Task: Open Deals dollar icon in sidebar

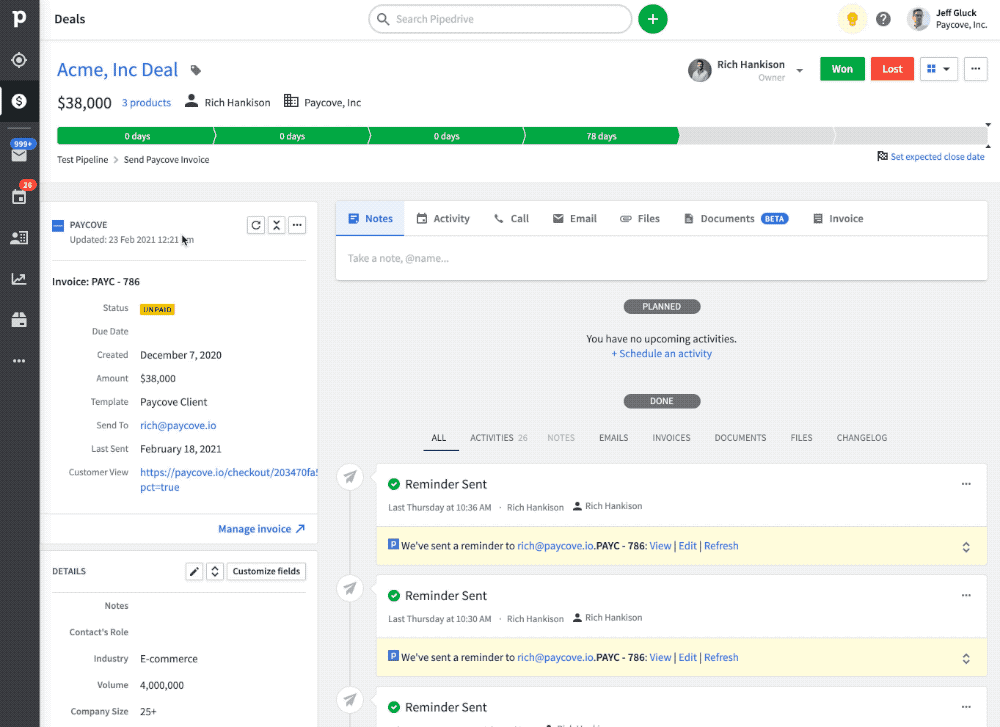Action: coord(19,101)
